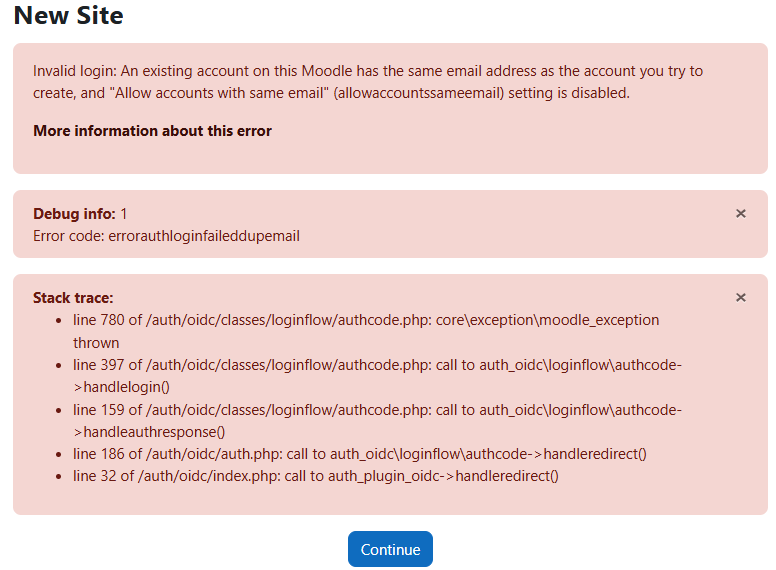Click the Debug info label
The image size is (776, 570).
click(74, 214)
